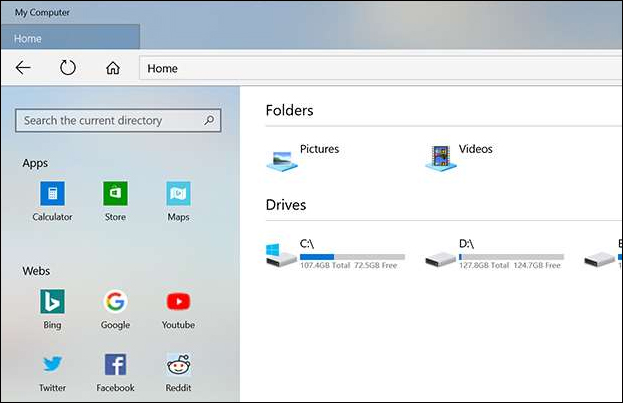Click the Calculator label text
Screen dimensions: 623x403
coord(52,217)
